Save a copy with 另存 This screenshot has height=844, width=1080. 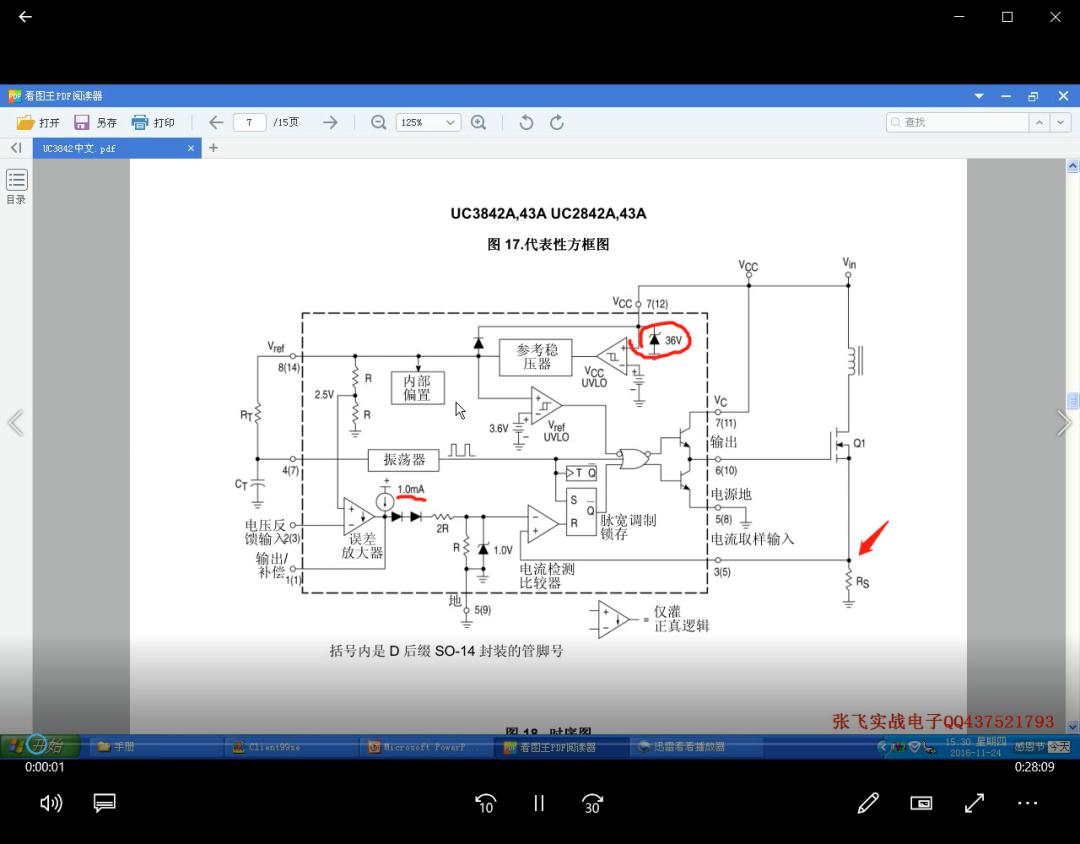(x=95, y=123)
